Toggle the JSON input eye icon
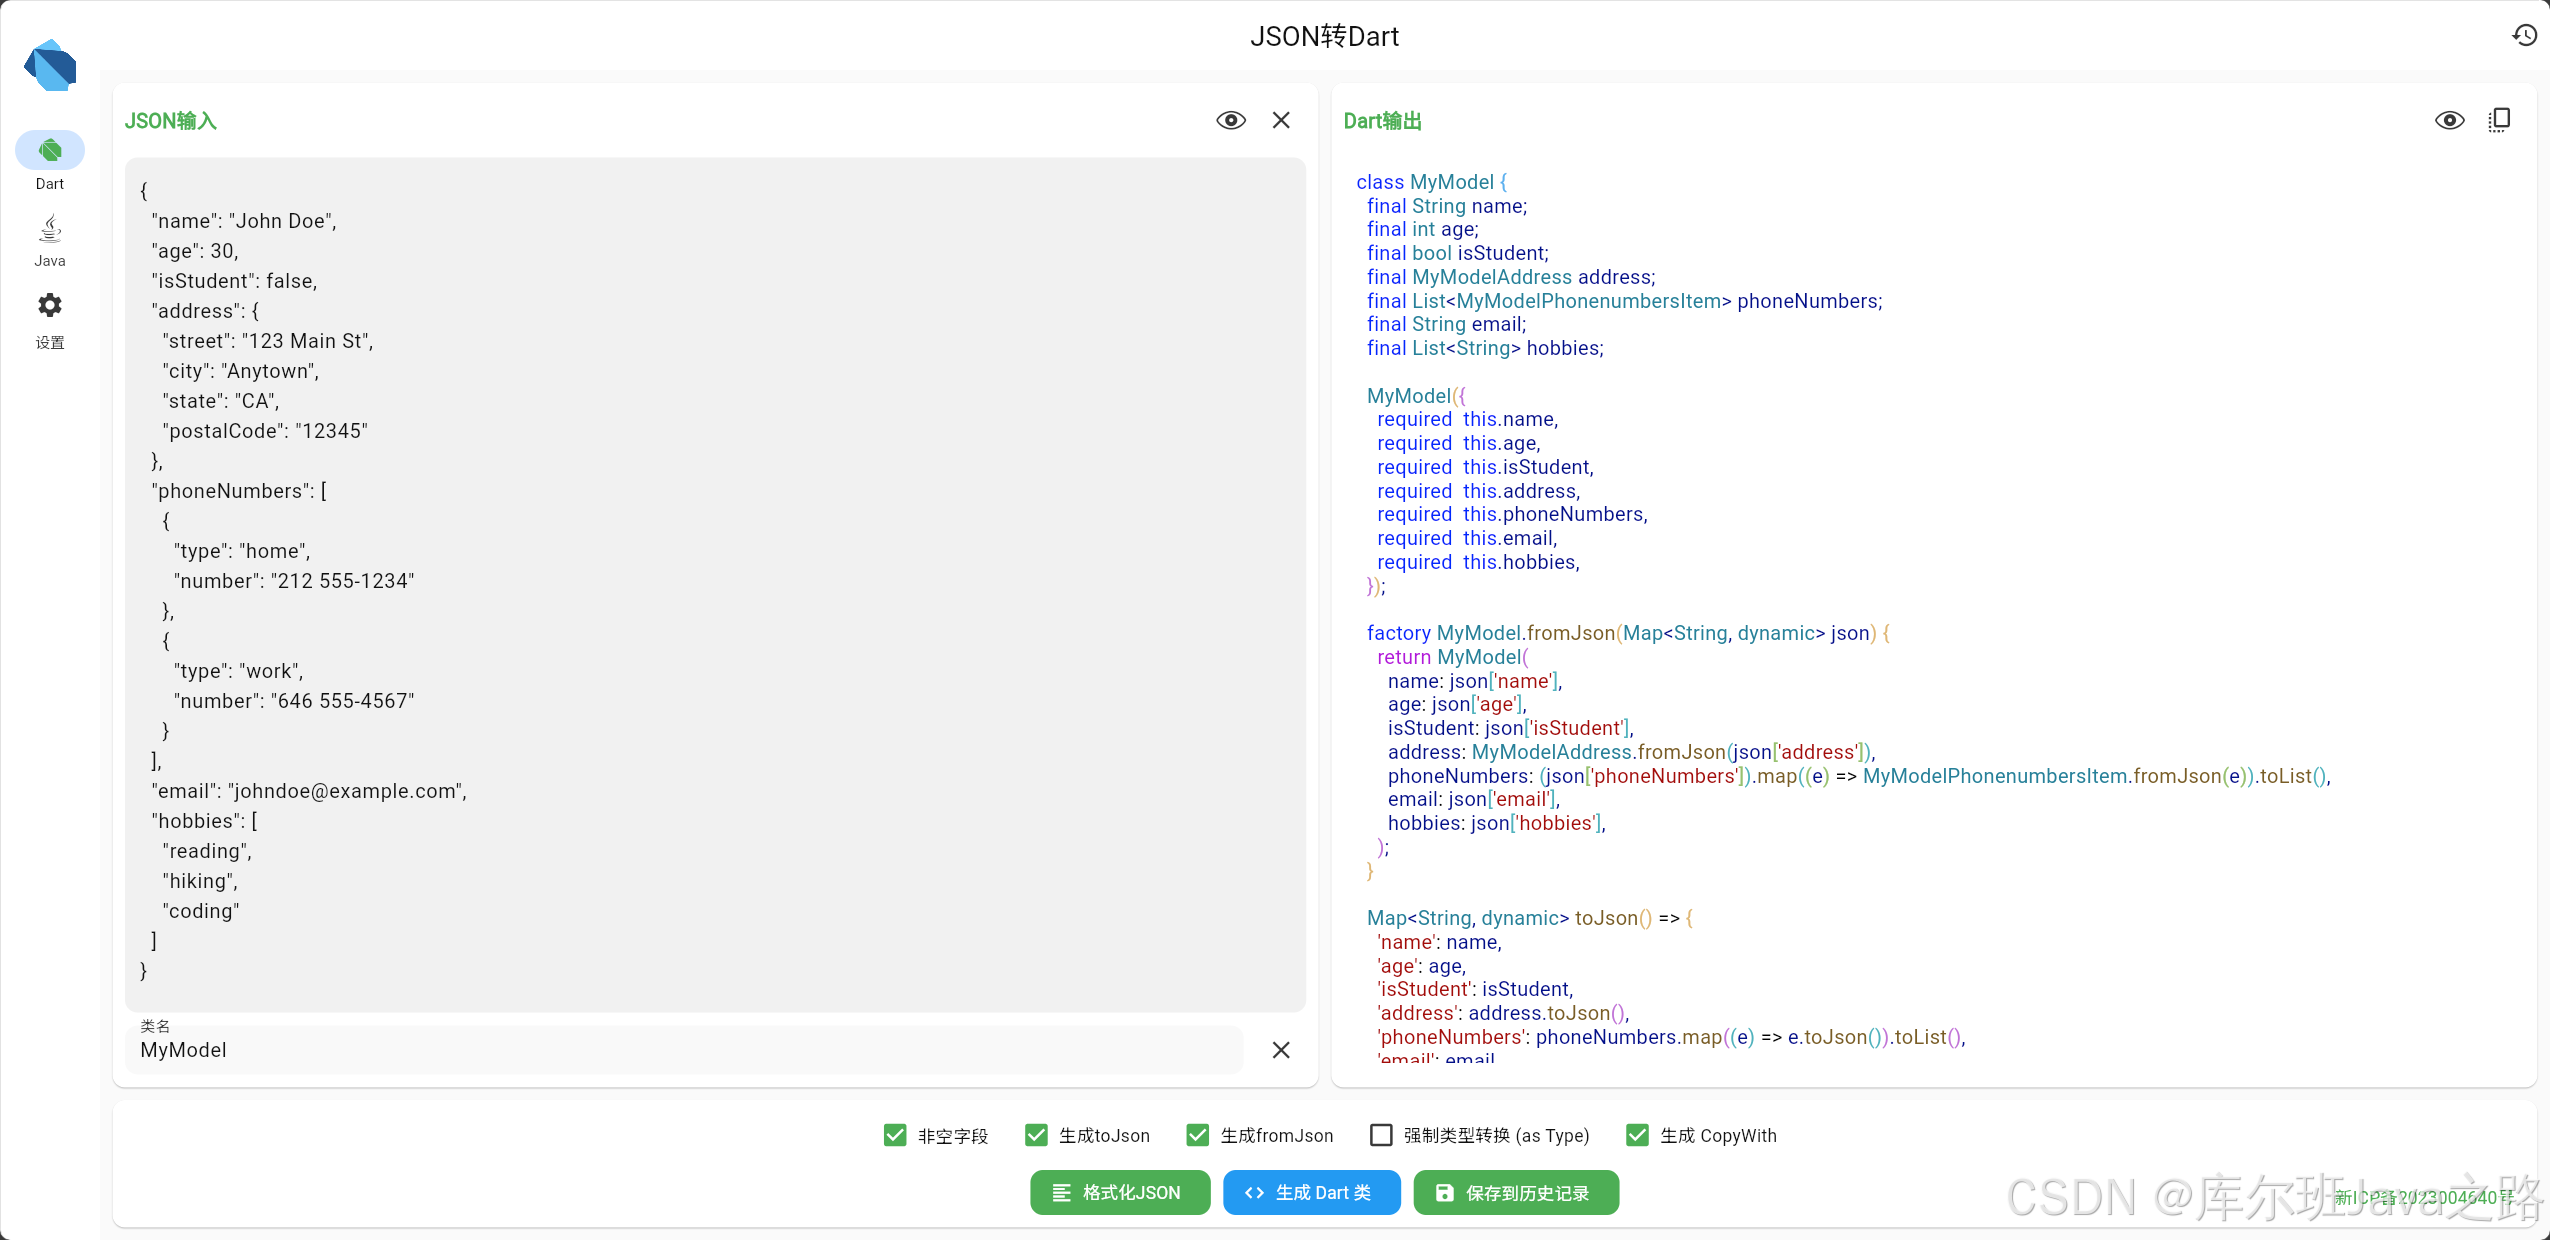 (x=1231, y=121)
